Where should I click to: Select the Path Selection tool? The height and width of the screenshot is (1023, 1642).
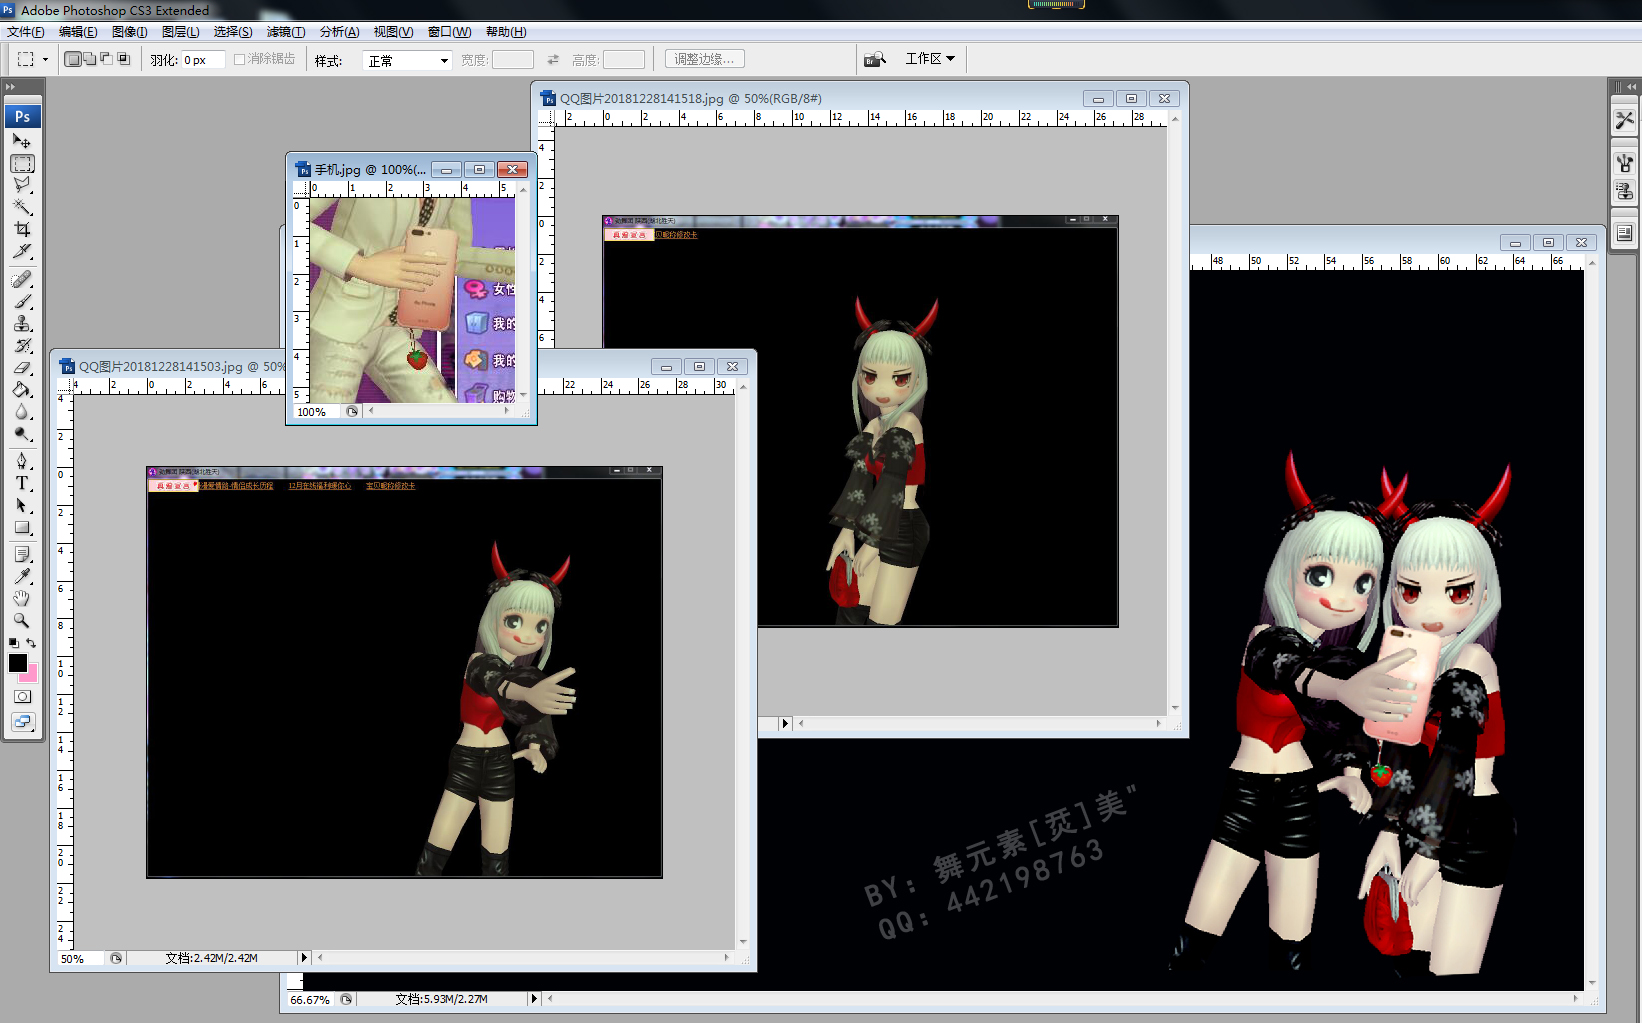[x=22, y=504]
